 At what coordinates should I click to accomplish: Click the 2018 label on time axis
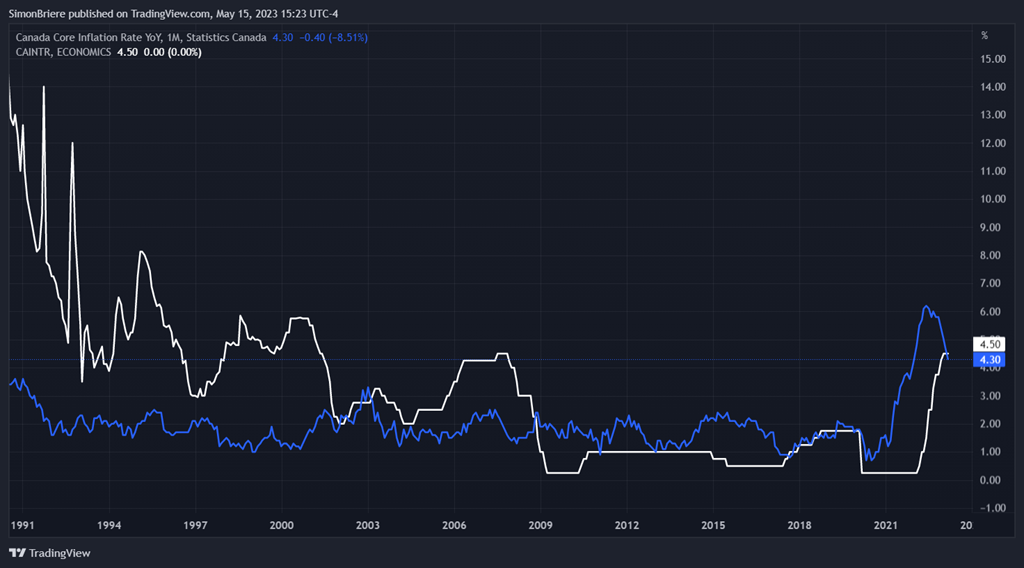pos(799,525)
